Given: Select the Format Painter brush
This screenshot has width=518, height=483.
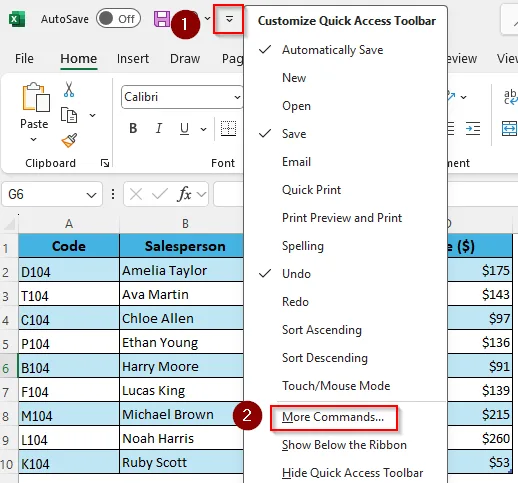Looking at the screenshot, I should pos(69,140).
